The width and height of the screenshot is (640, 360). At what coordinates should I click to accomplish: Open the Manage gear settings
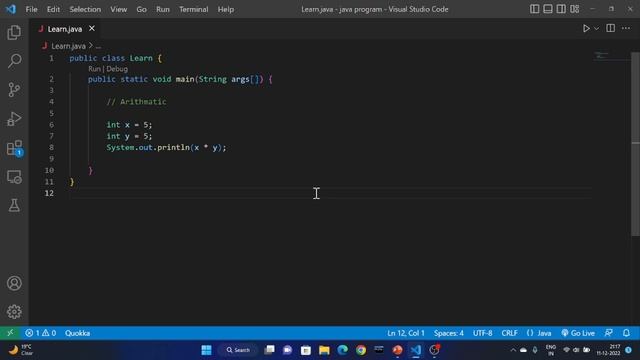click(x=14, y=311)
